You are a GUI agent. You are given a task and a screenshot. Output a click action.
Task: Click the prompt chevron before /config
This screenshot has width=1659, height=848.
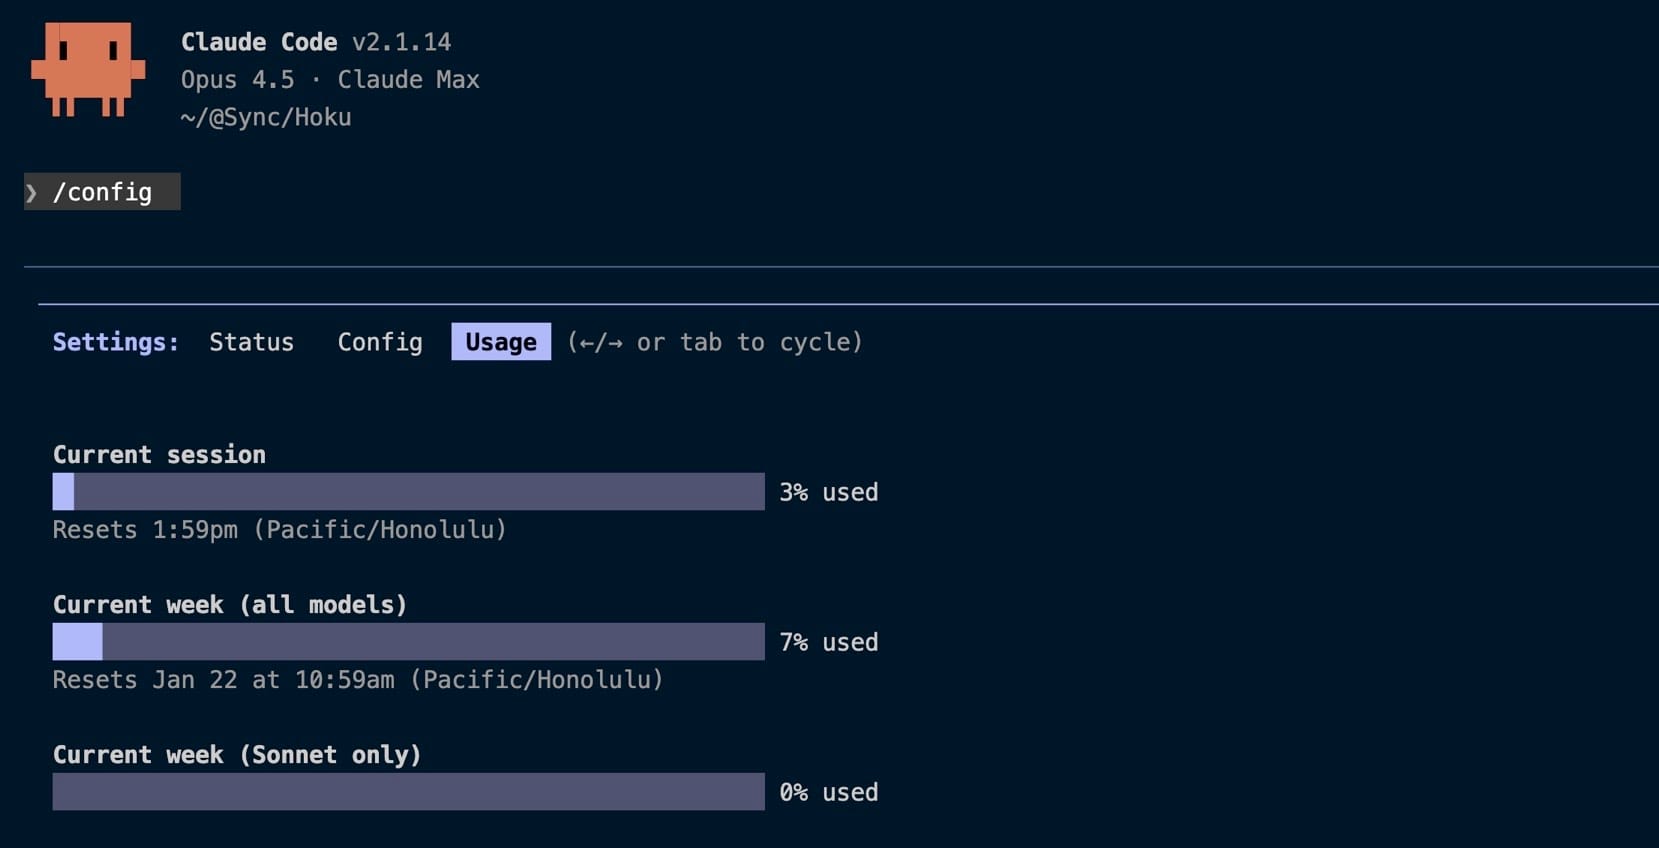(32, 192)
